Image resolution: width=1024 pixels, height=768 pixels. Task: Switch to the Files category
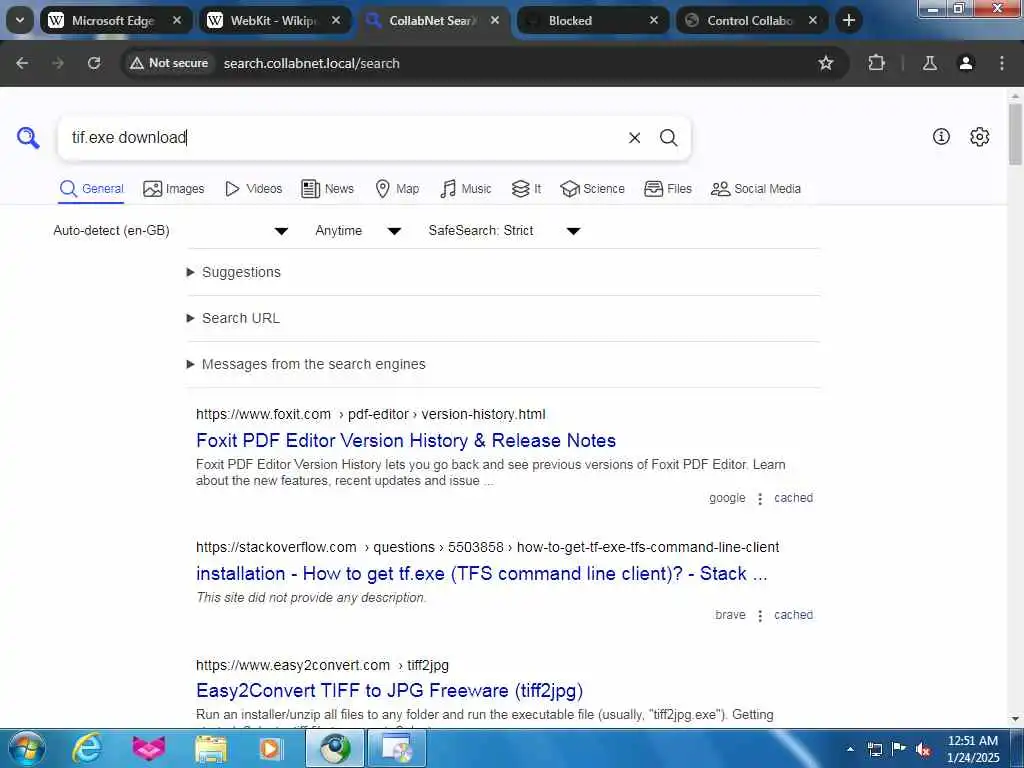coord(667,189)
